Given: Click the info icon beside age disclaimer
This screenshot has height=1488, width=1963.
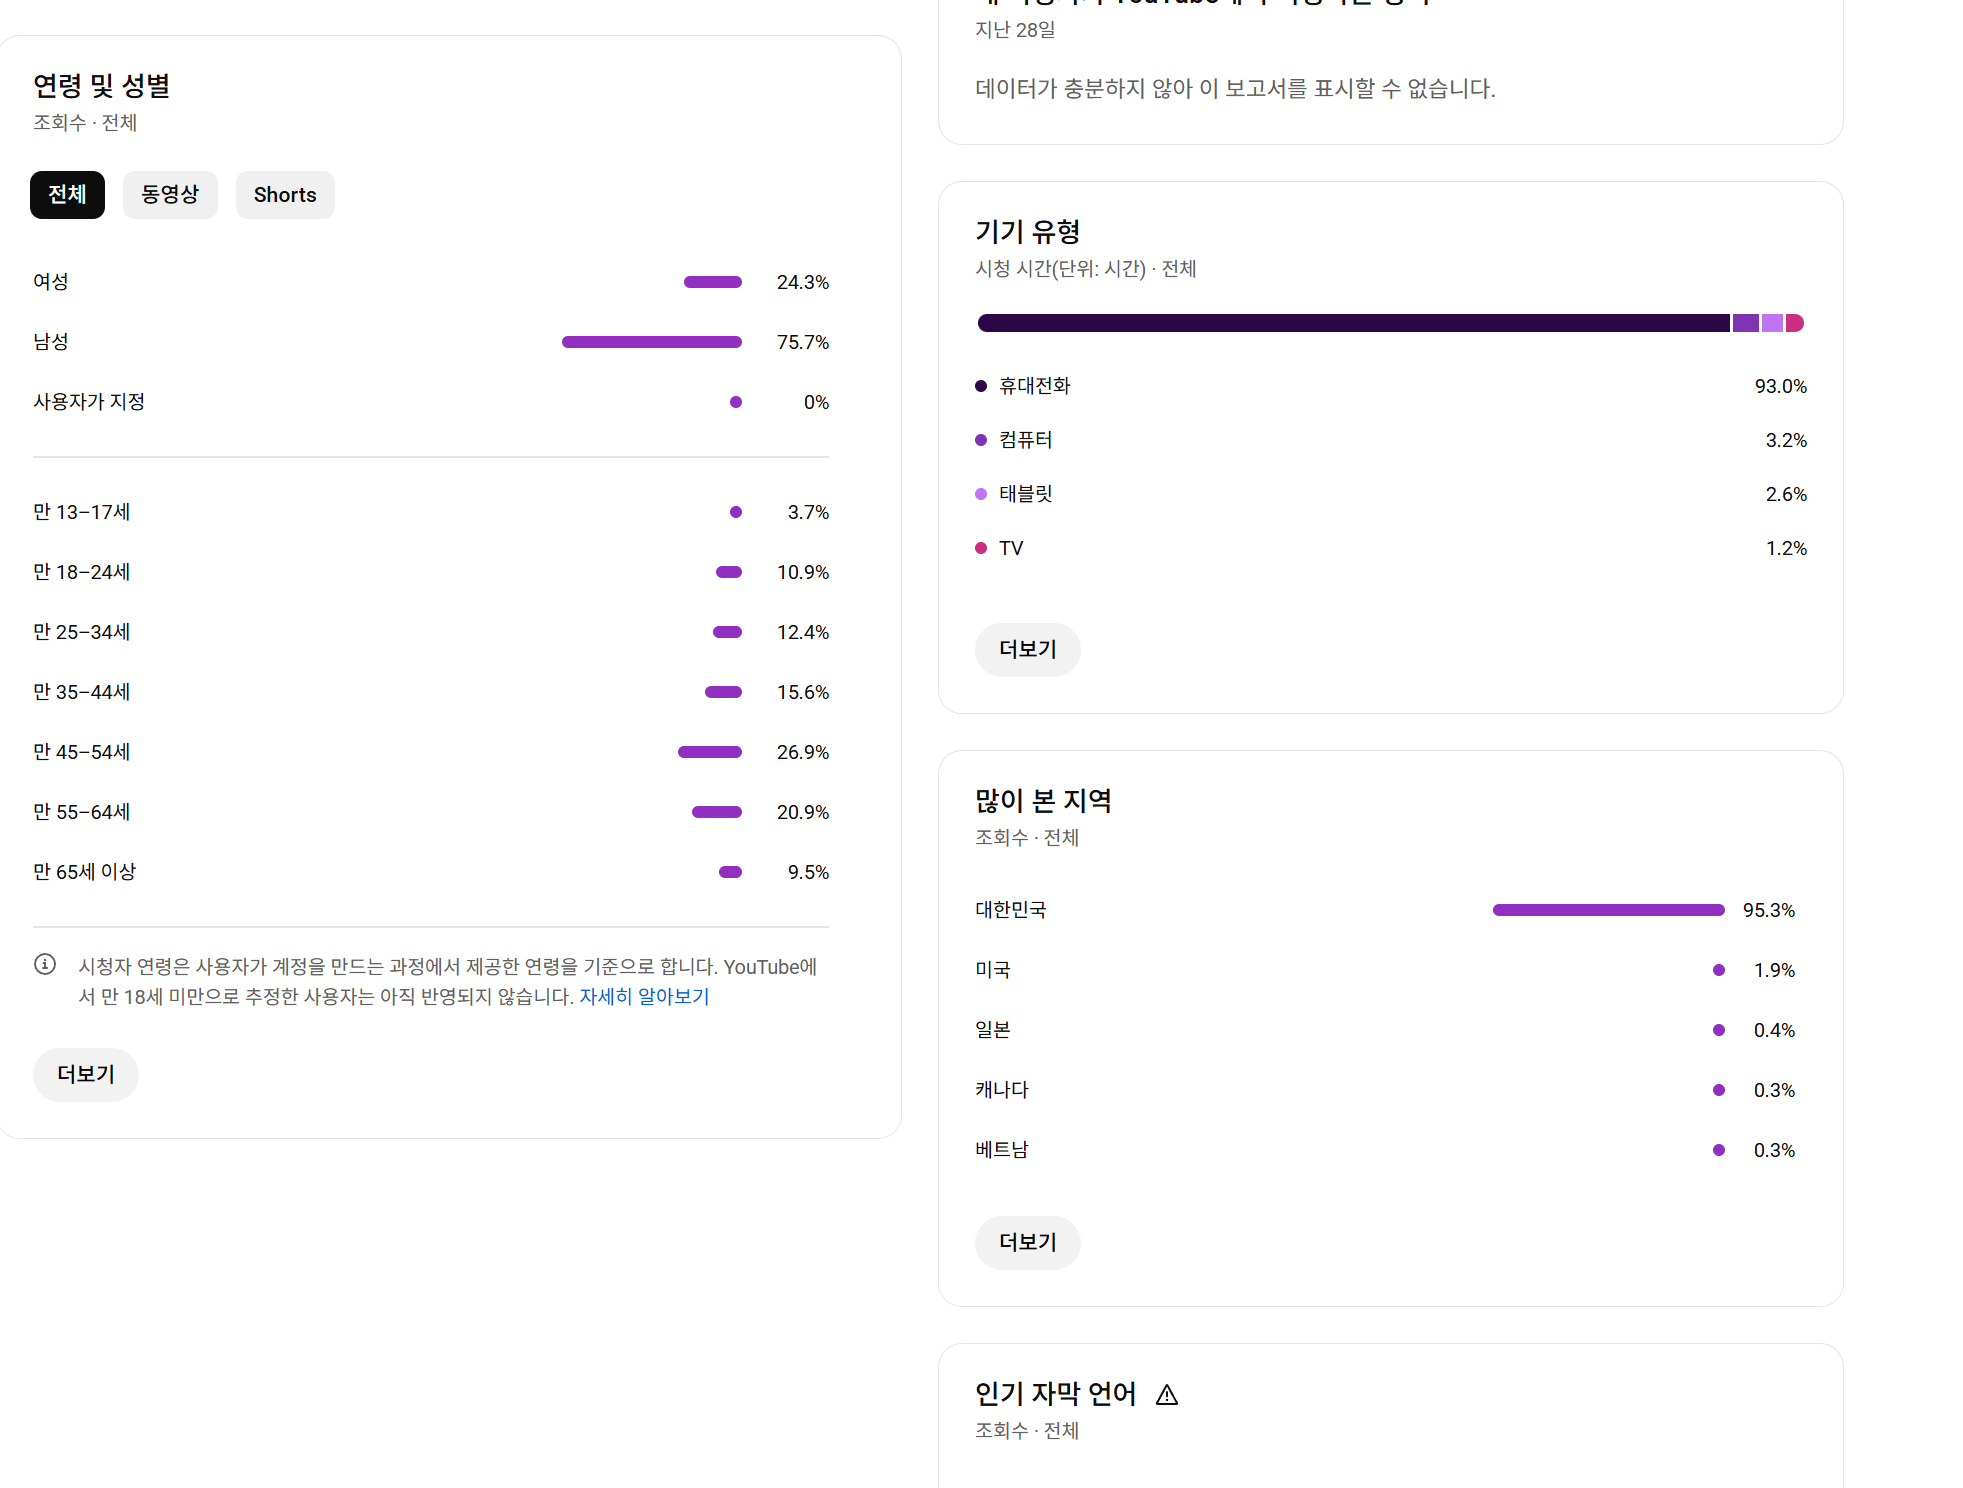Looking at the screenshot, I should (x=45, y=964).
